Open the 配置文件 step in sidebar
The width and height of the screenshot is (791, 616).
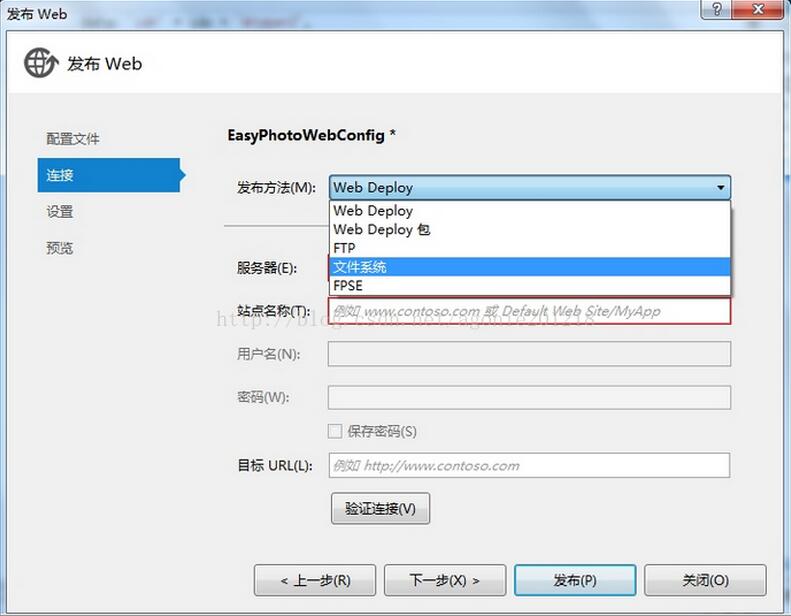click(x=73, y=138)
